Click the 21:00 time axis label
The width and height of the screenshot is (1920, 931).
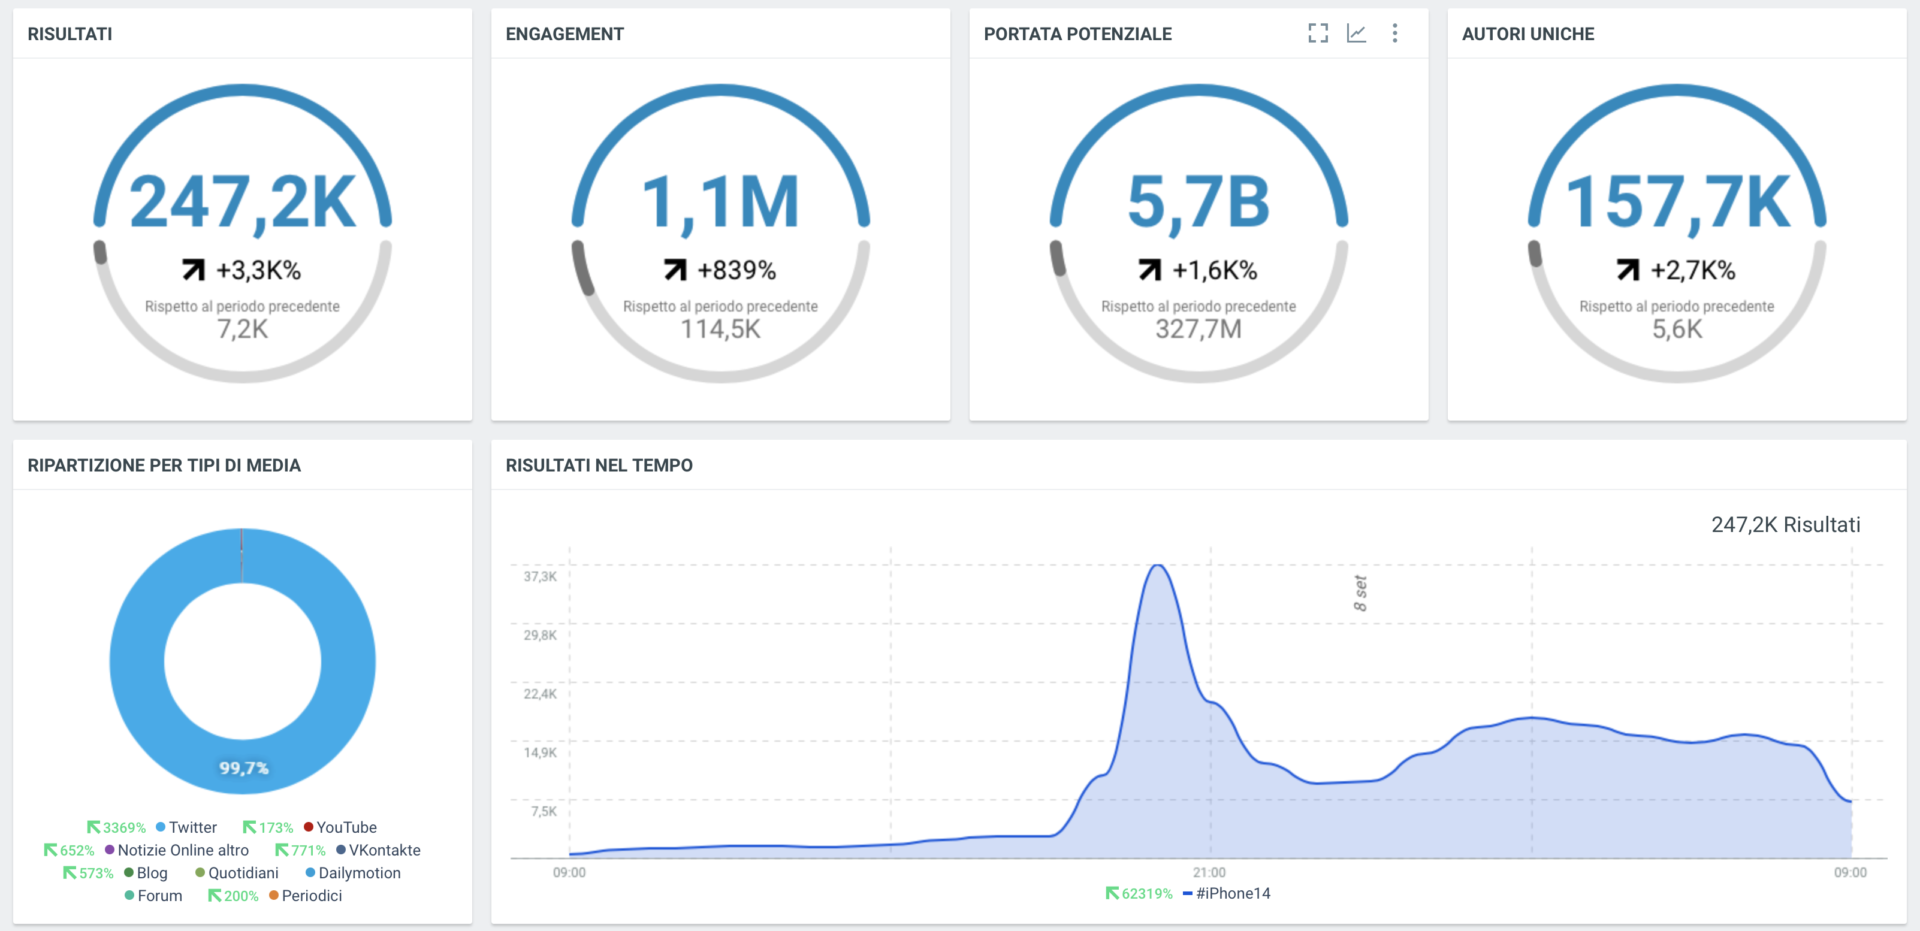[1209, 873]
